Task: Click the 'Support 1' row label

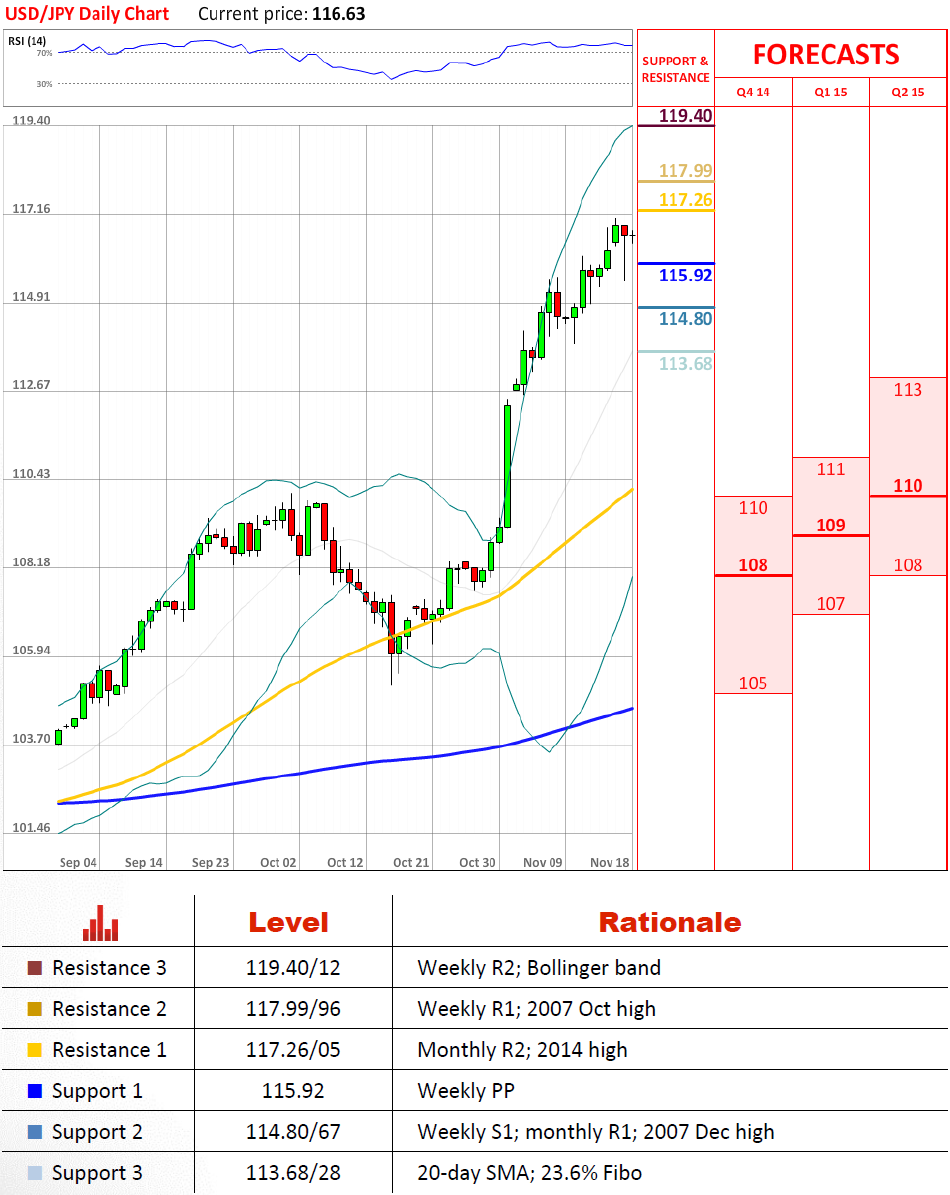Action: point(97,1091)
